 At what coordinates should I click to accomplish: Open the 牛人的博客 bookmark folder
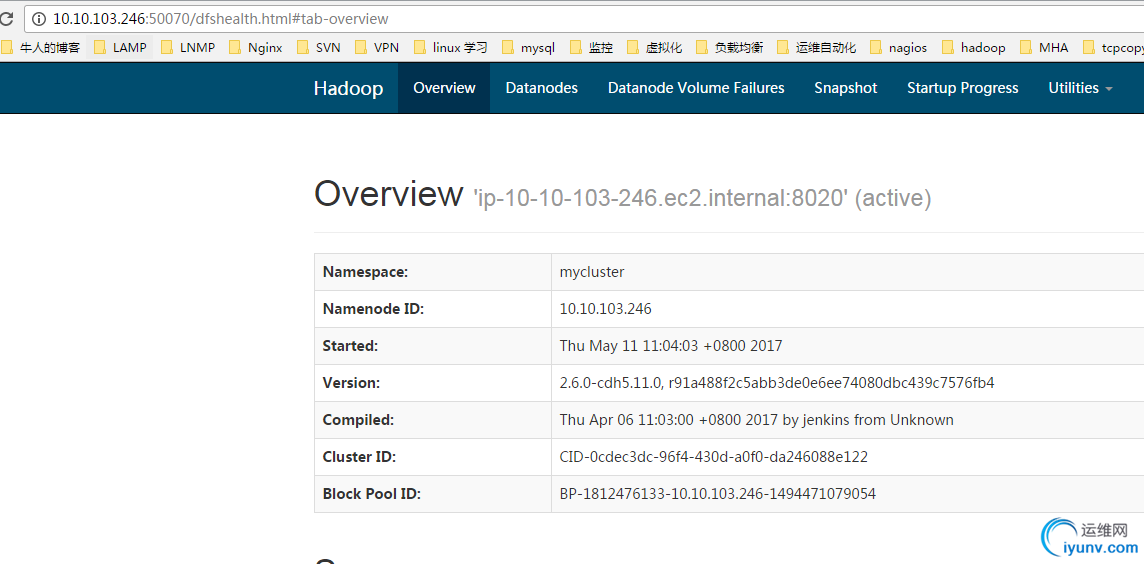[41, 47]
